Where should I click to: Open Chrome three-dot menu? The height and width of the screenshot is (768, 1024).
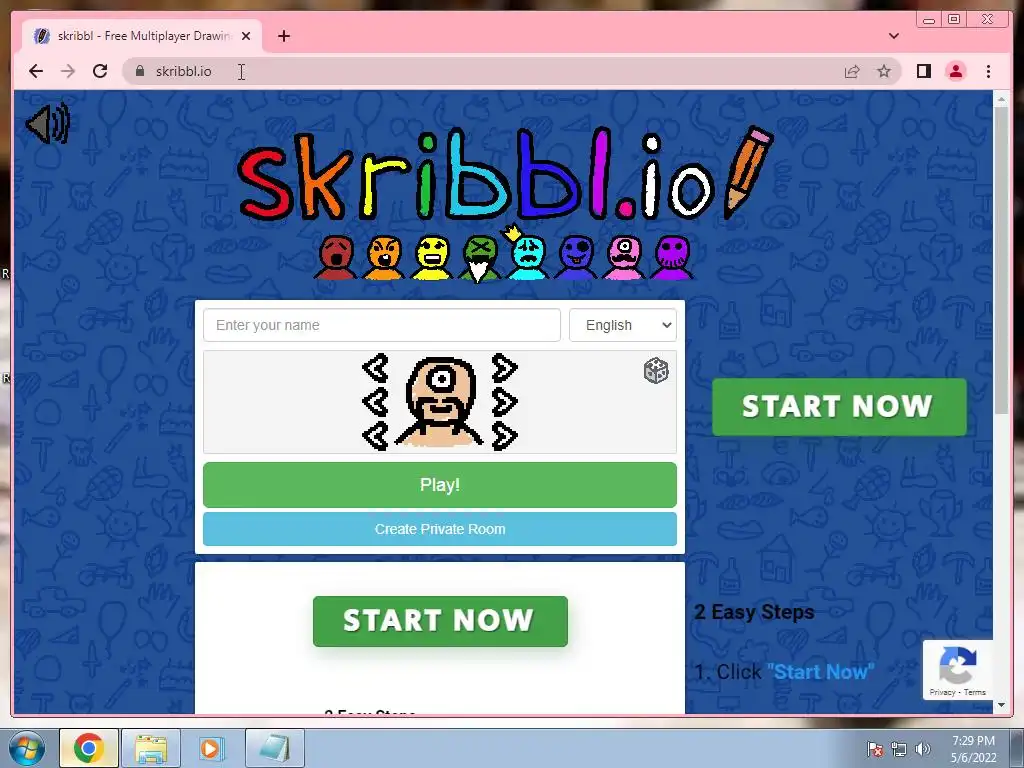pos(988,71)
